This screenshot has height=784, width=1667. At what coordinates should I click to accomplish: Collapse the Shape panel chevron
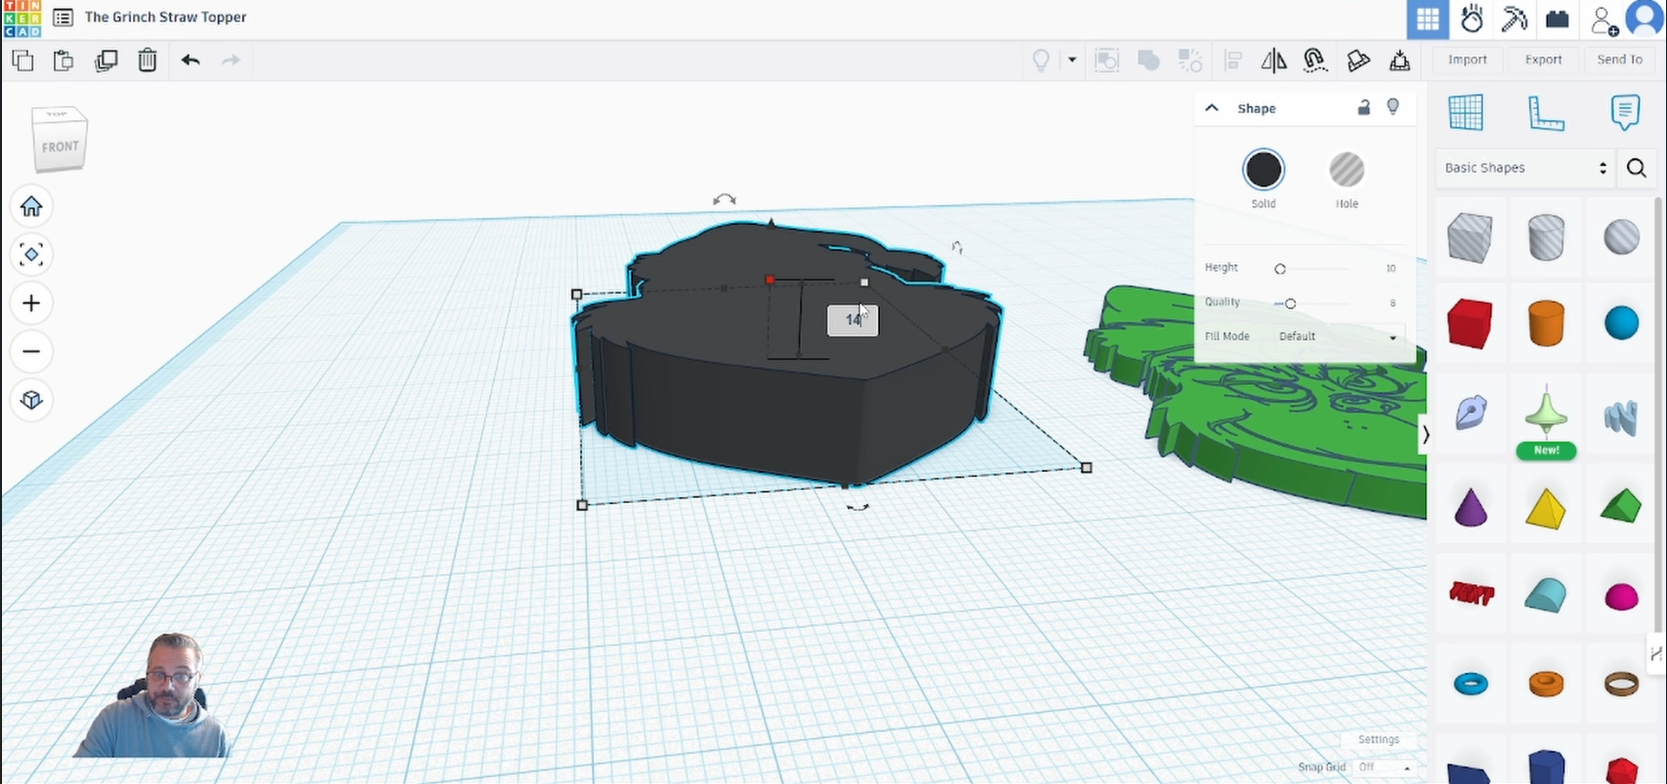[1212, 108]
